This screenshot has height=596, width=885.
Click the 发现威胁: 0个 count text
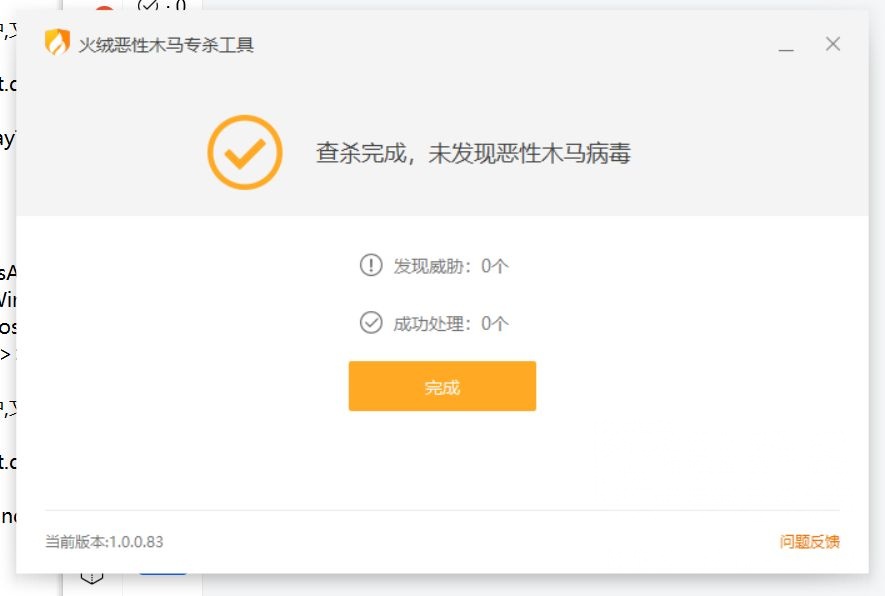(451, 266)
